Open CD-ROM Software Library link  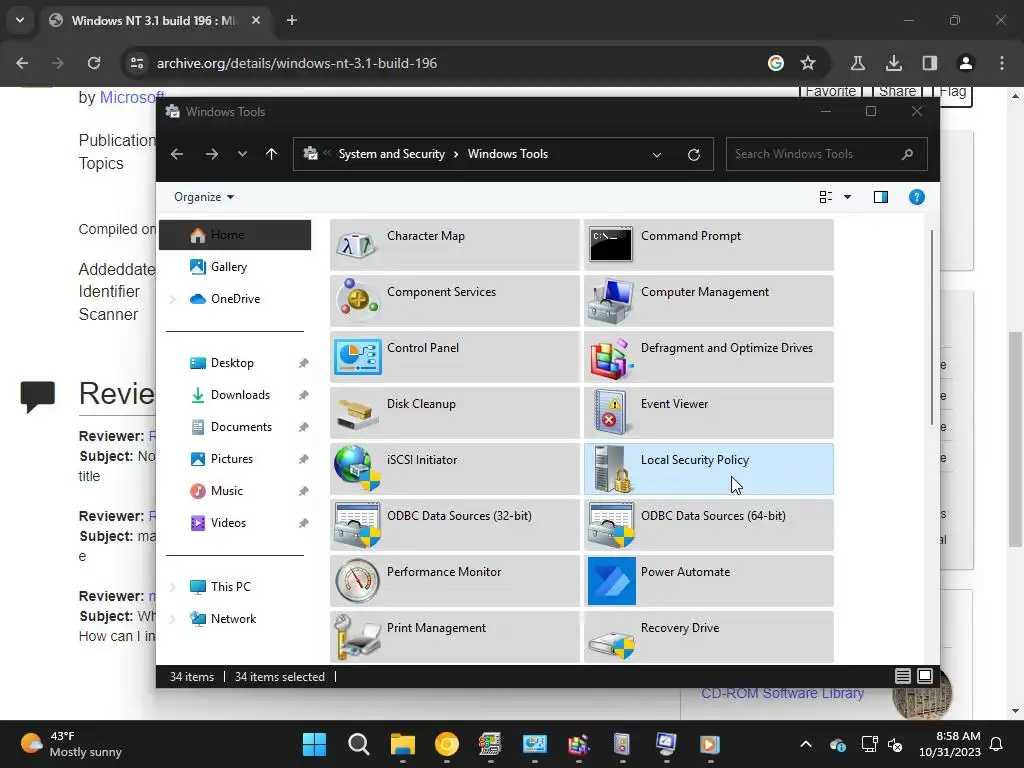coord(782,694)
